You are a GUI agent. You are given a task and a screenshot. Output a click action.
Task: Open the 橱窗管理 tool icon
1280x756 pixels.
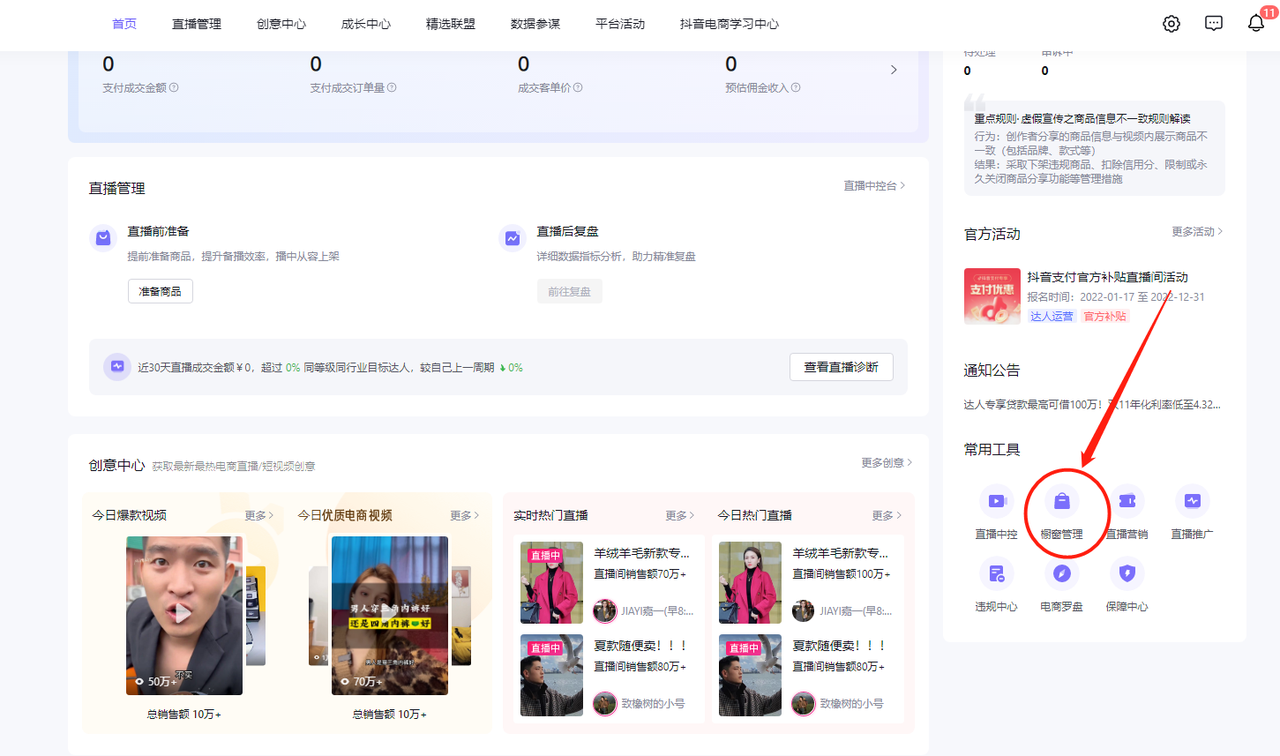click(1061, 501)
